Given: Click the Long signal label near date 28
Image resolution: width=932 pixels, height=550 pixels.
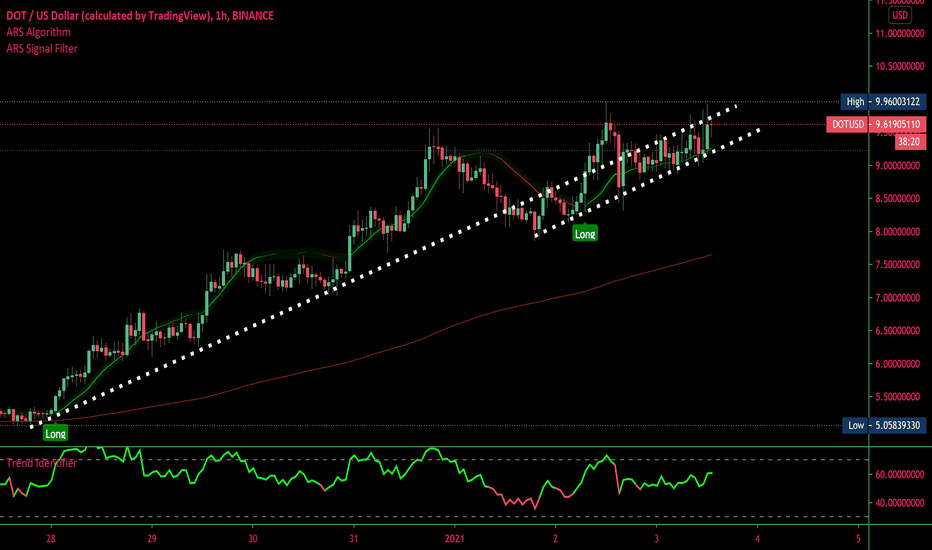Looking at the screenshot, I should point(55,433).
